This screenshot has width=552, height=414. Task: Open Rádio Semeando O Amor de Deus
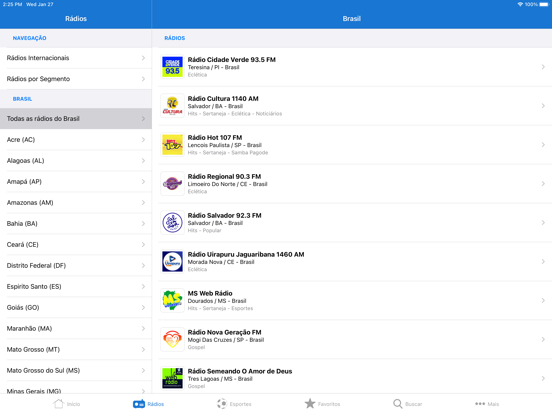[352, 377]
